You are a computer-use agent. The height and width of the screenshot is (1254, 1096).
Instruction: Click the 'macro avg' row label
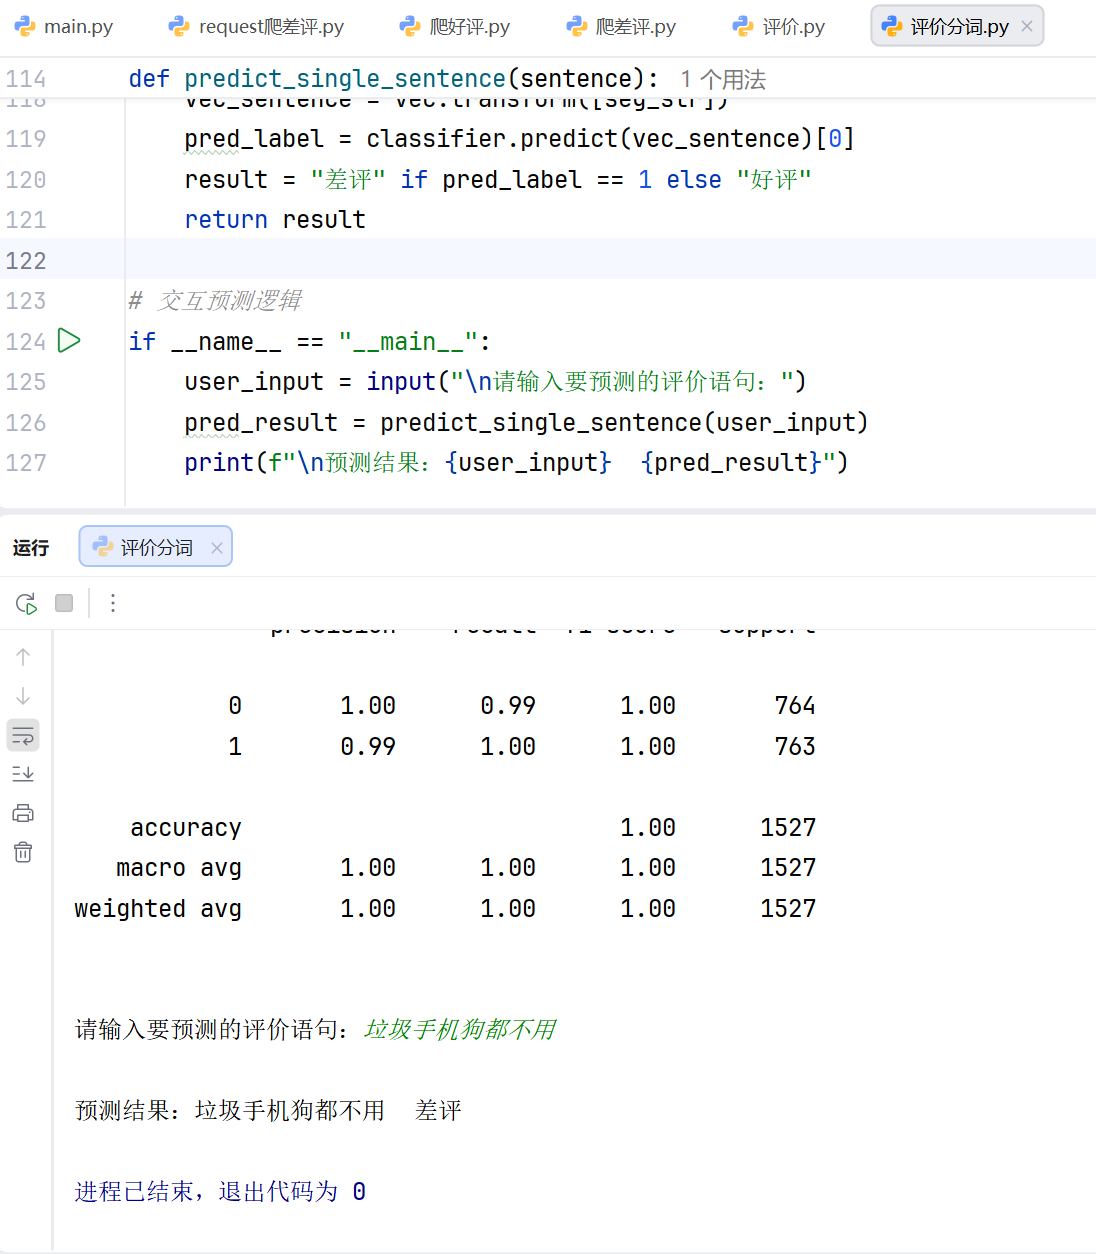coord(179,868)
